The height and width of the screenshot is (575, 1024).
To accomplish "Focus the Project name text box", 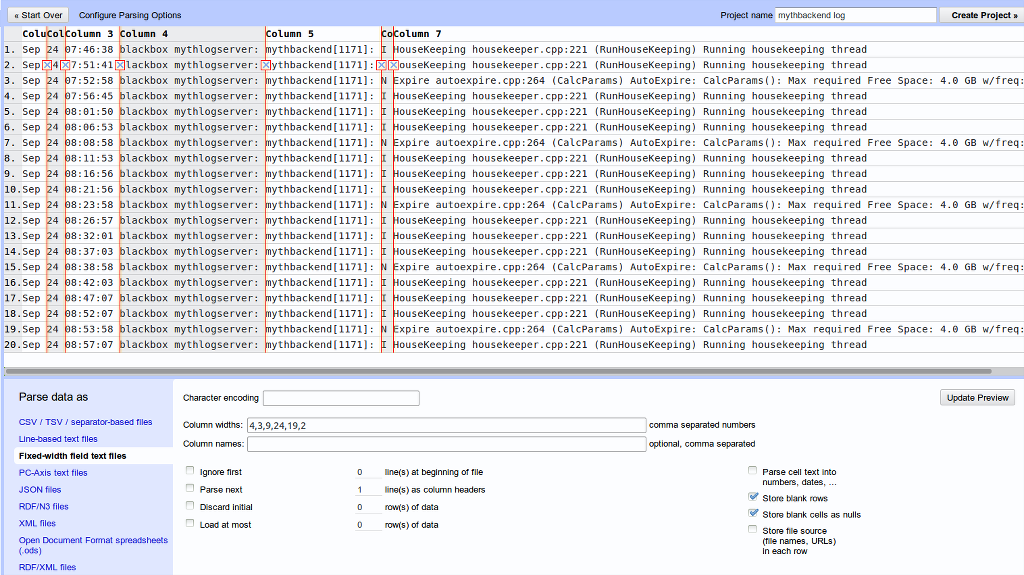I will (x=856, y=16).
